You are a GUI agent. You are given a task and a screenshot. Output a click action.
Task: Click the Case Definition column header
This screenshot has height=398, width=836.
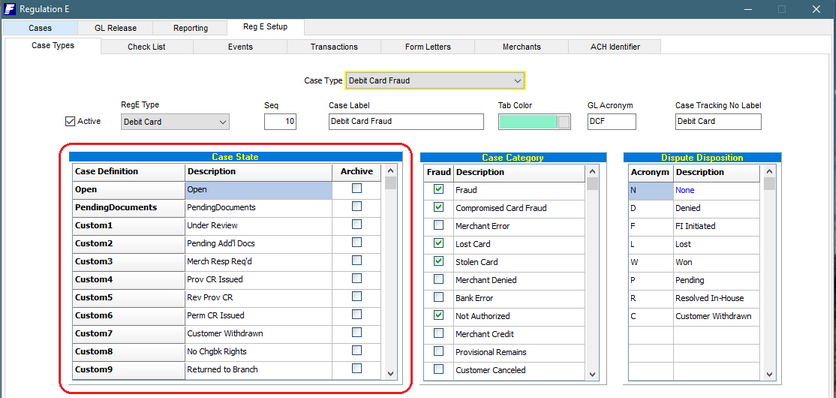pos(128,172)
